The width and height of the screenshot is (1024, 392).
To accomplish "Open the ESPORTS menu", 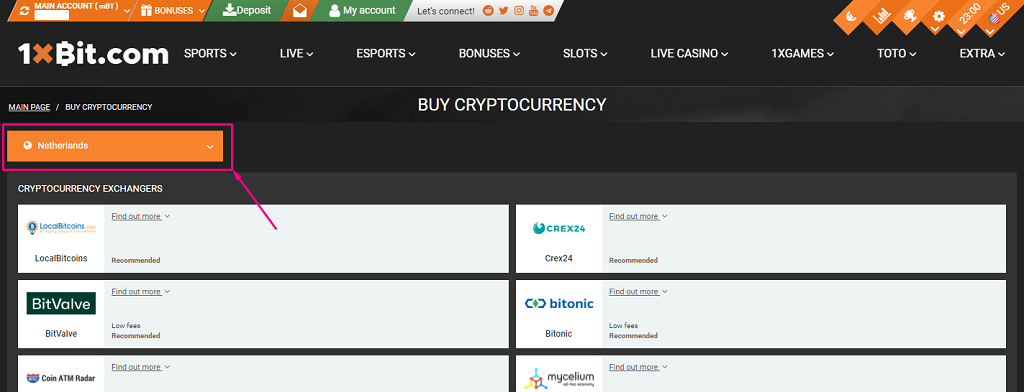I will [x=385, y=54].
